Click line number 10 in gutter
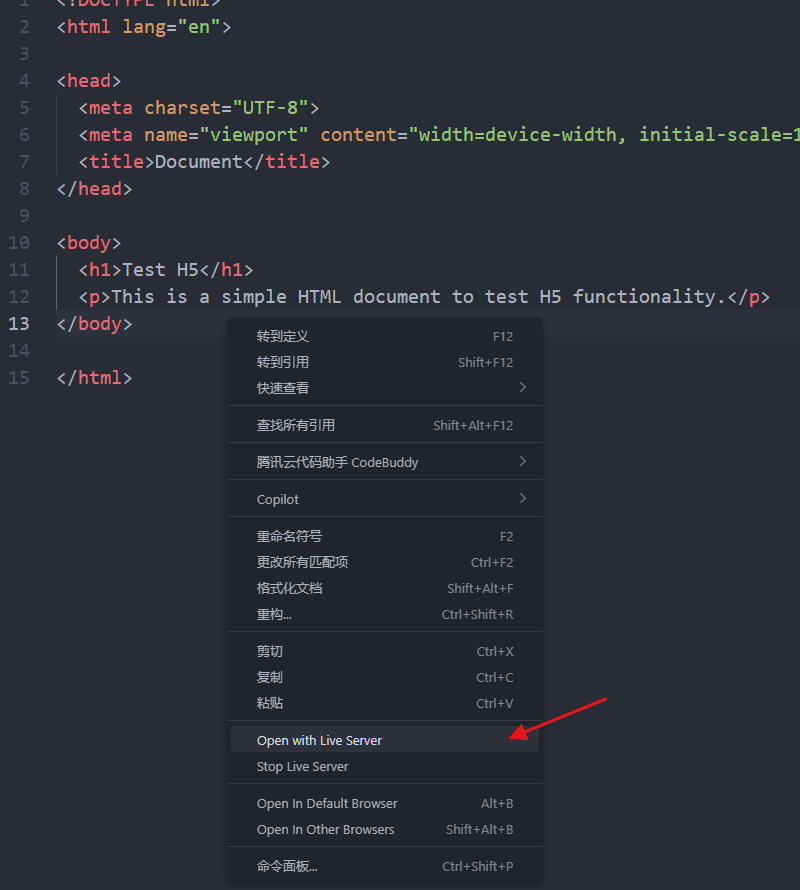This screenshot has width=800, height=890. [x=19, y=243]
